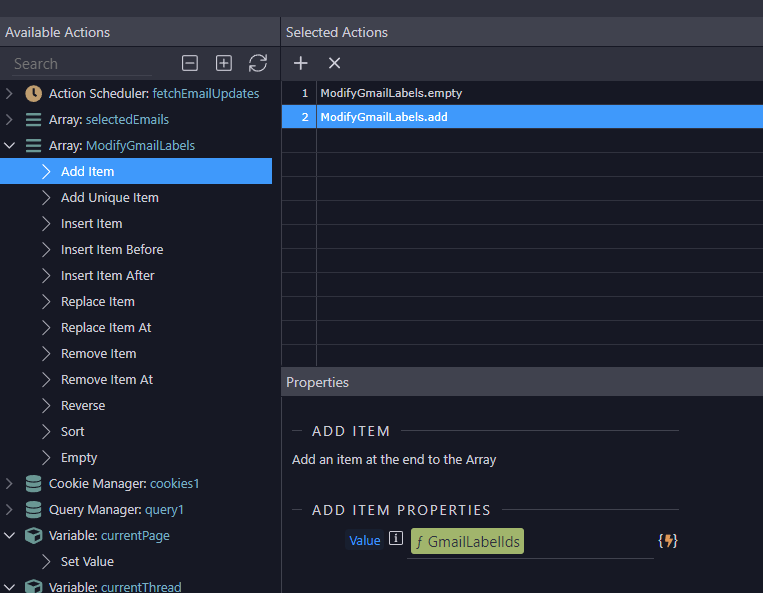Viewport: 763px width, 593px height.
Task: Click the Action Scheduler clock icon
Action: click(x=33, y=93)
